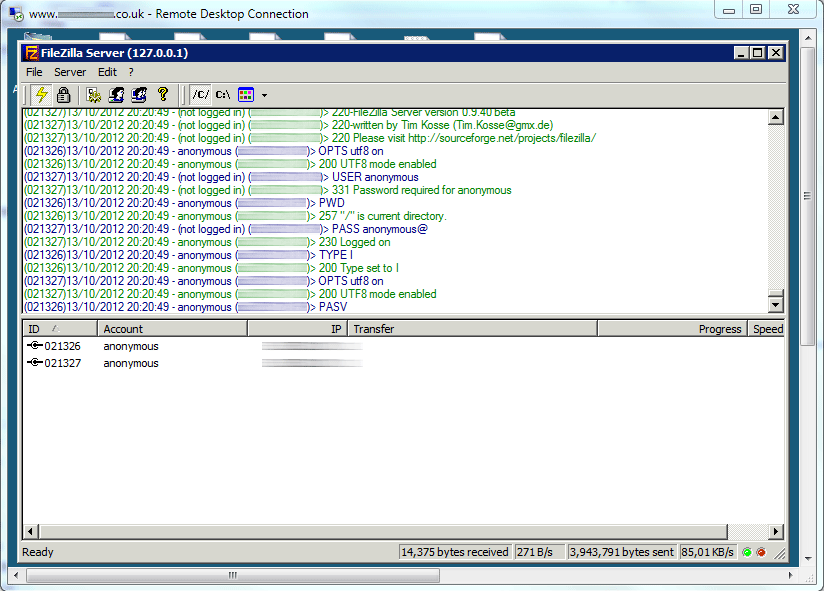Open the Groups editor icon
The height and width of the screenshot is (591, 824).
pyautogui.click(x=139, y=95)
